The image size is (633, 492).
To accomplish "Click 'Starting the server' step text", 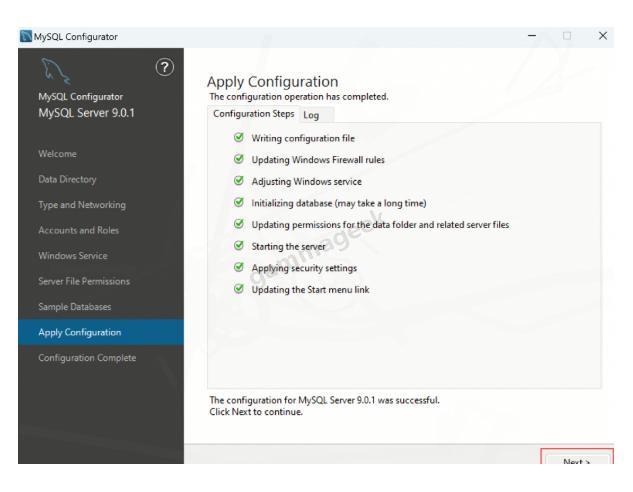I will (x=289, y=247).
